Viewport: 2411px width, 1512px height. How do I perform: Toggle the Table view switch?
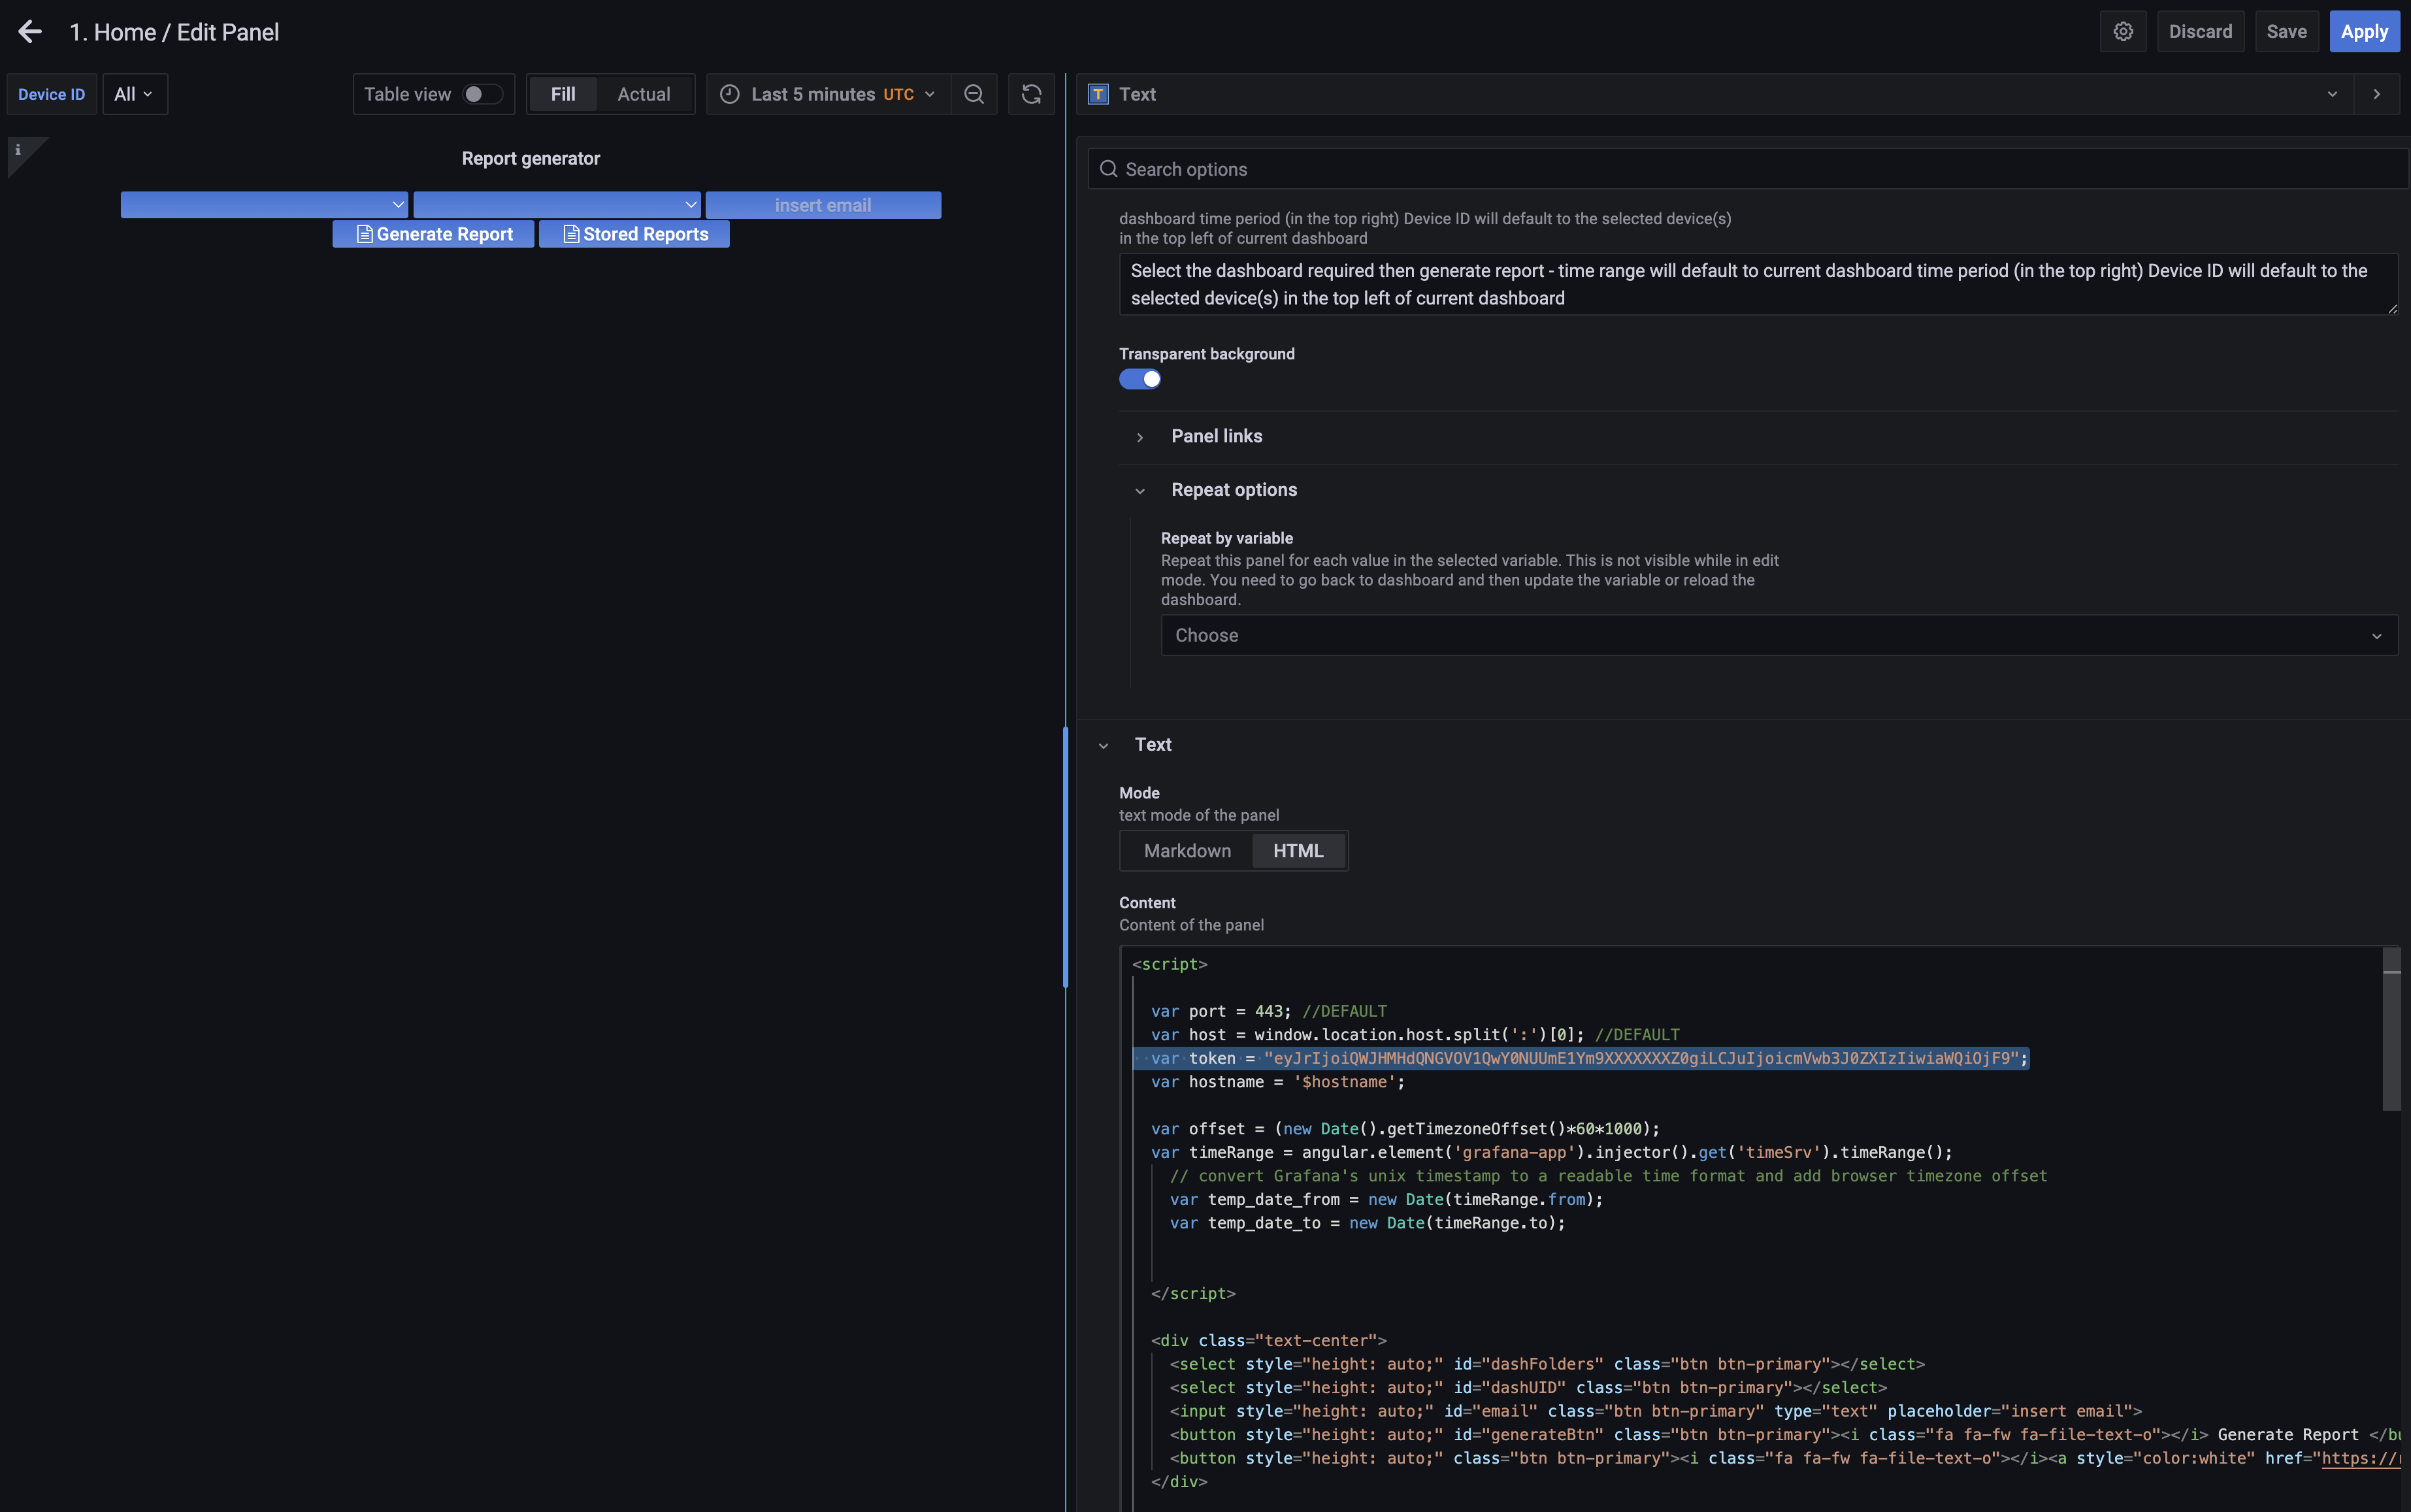tap(482, 94)
